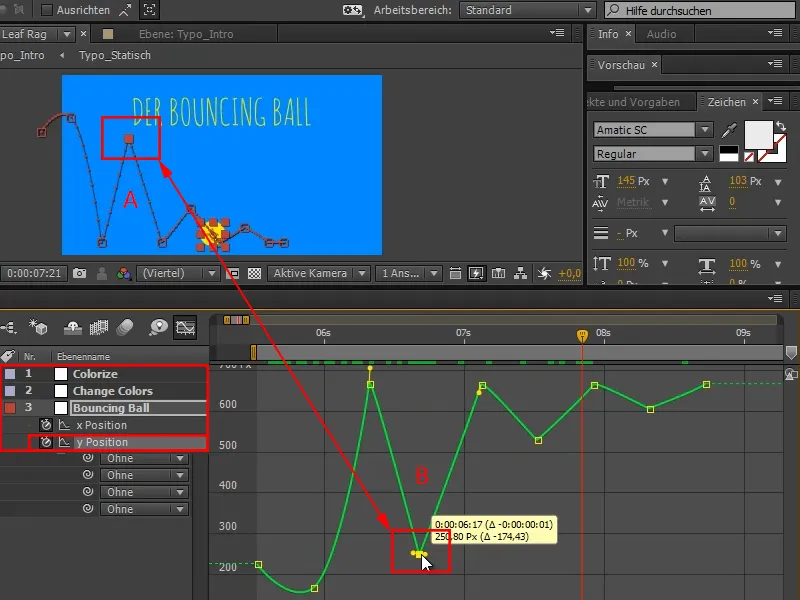The image size is (800, 600).
Task: Open the composition mini-flowchart in the timeline
Action: pyautogui.click(x=9, y=327)
